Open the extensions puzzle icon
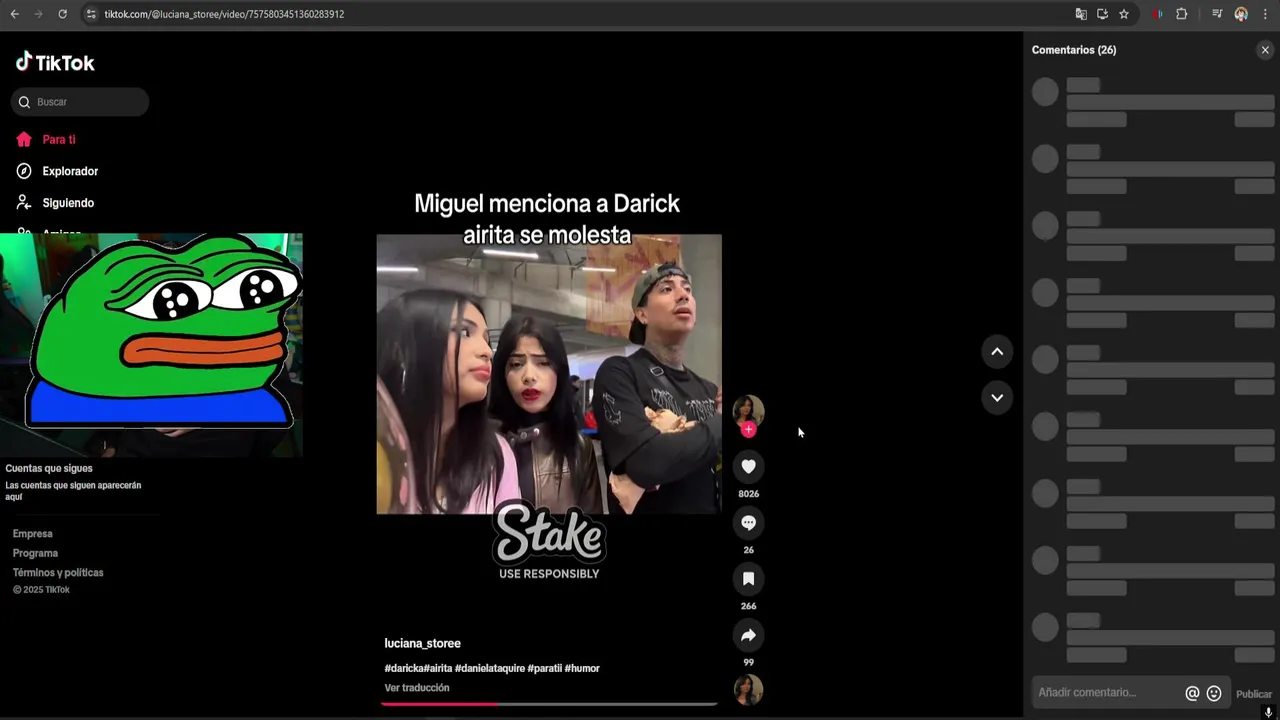This screenshot has height=720, width=1280. 1181,14
